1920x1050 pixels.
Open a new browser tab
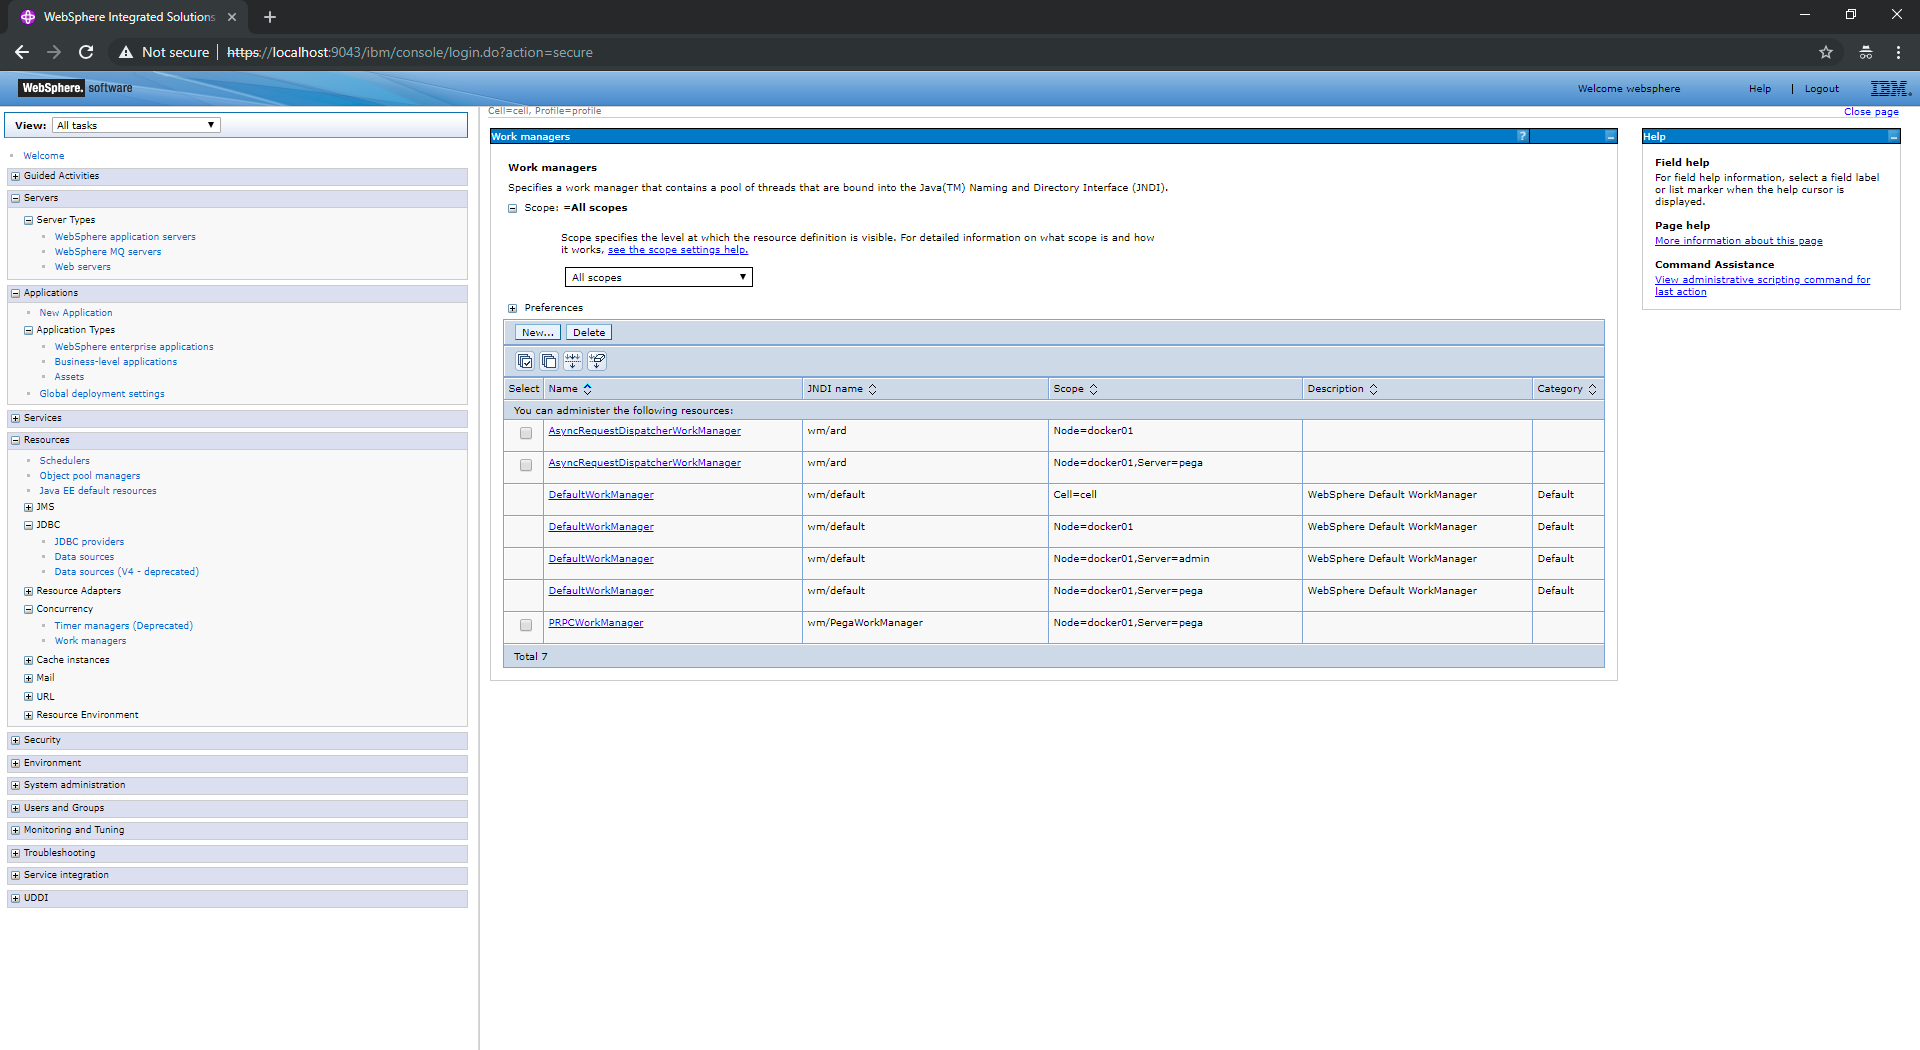click(x=269, y=17)
